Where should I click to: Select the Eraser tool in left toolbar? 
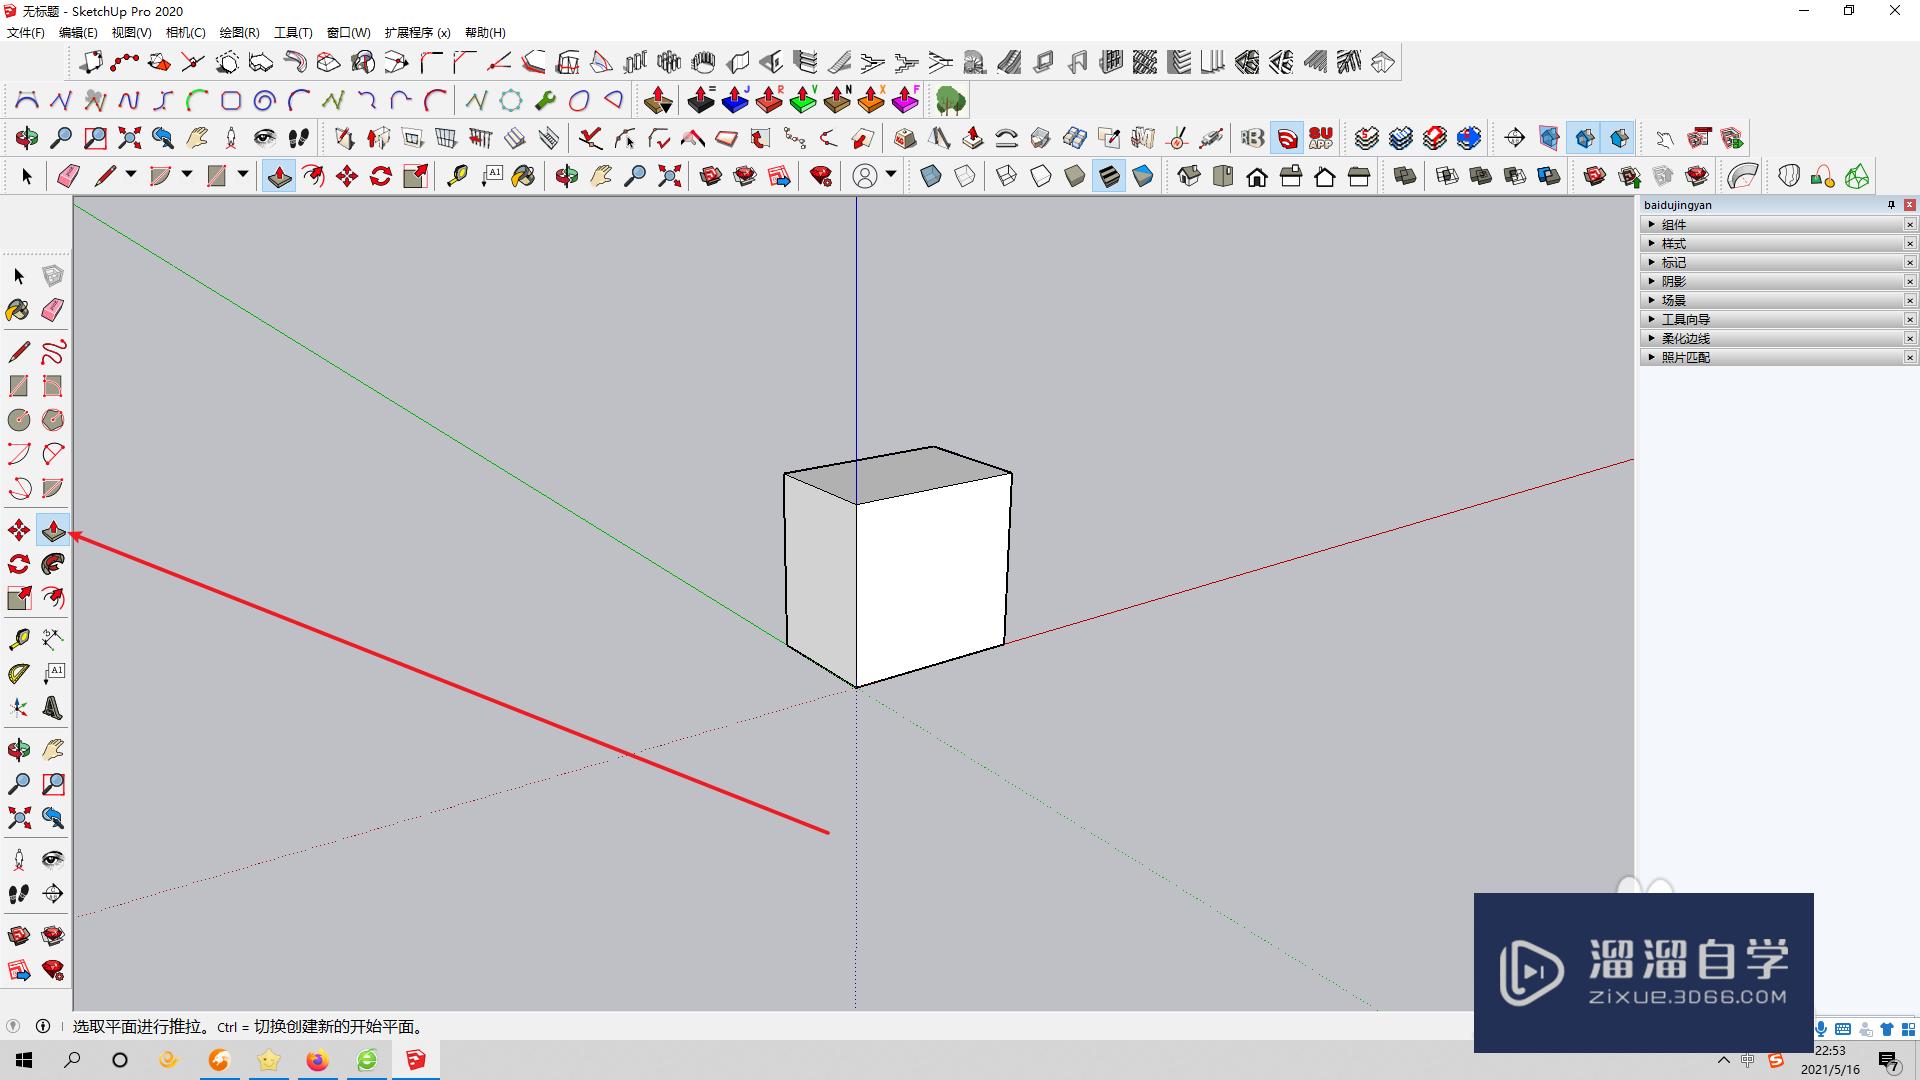(x=53, y=310)
